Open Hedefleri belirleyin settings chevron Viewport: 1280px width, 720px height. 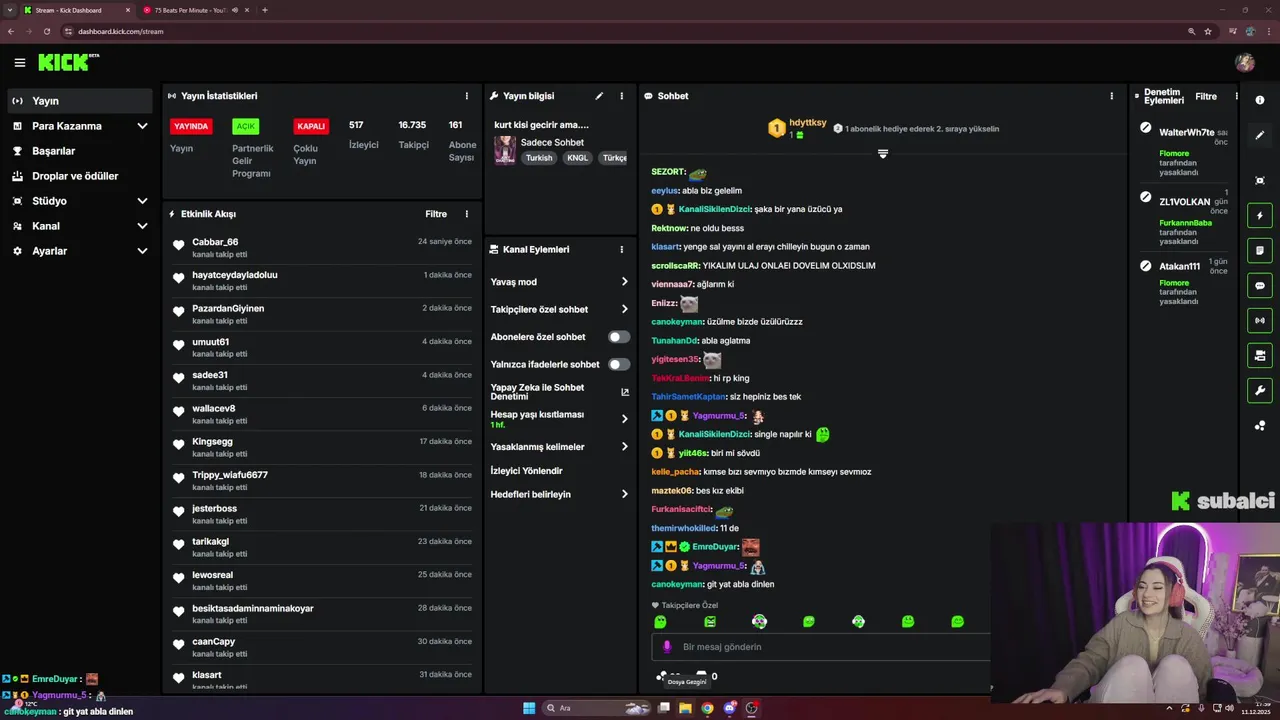(624, 494)
